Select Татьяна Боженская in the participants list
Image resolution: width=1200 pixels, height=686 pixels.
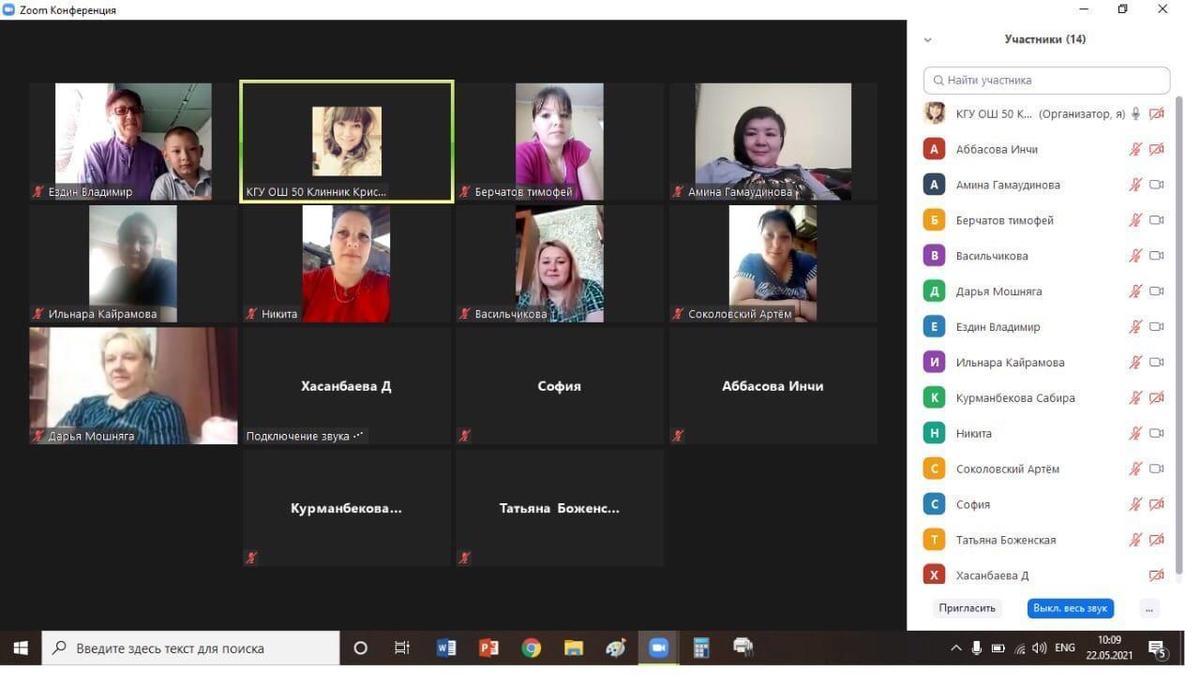(x=1005, y=540)
